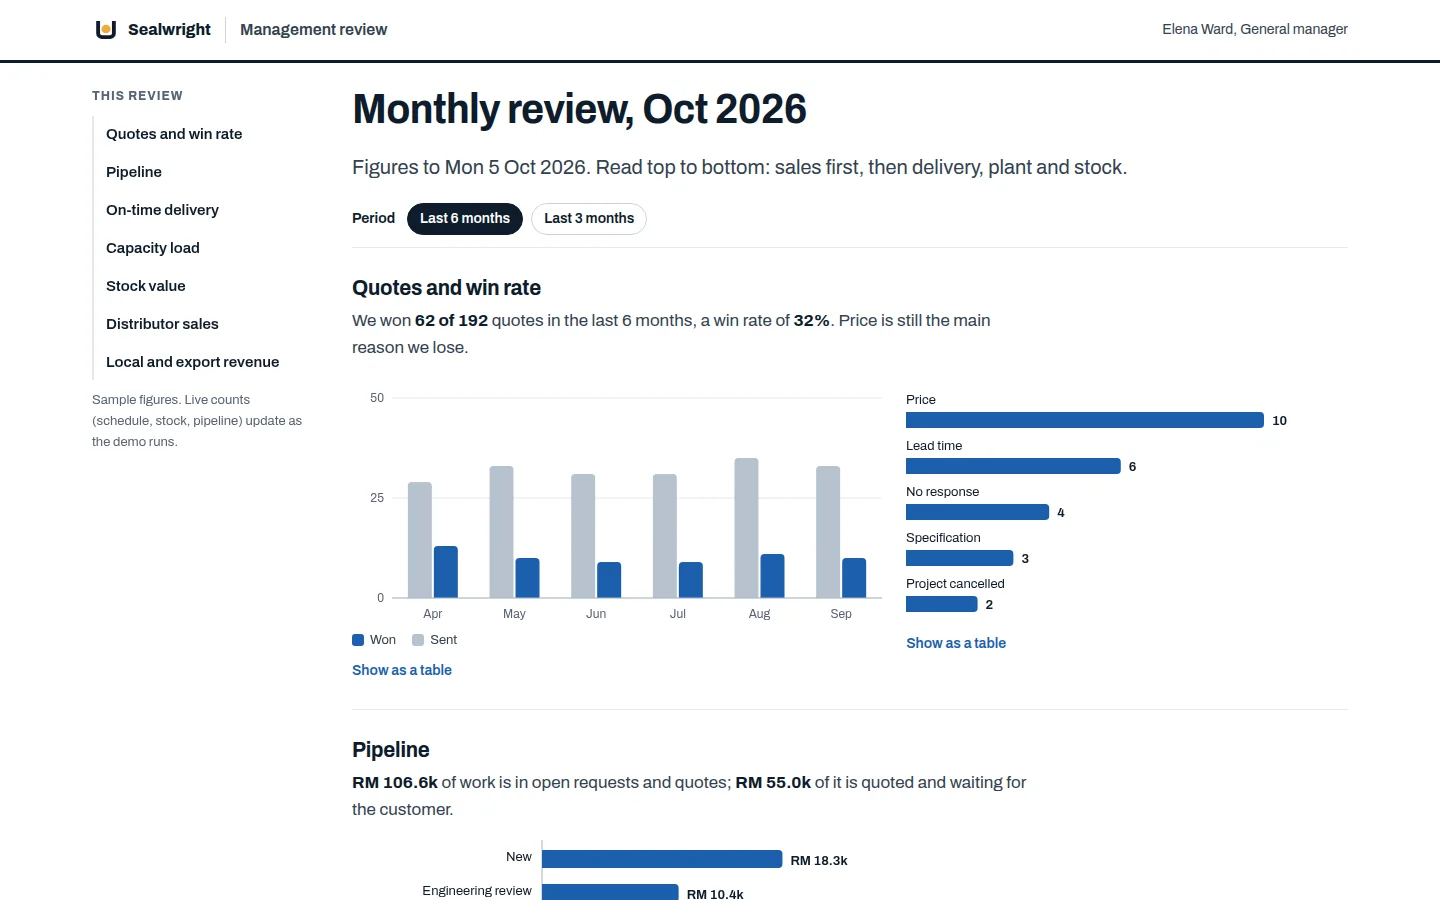Click the May Sent bar in chart
This screenshot has width=1440, height=900.
coord(501,532)
